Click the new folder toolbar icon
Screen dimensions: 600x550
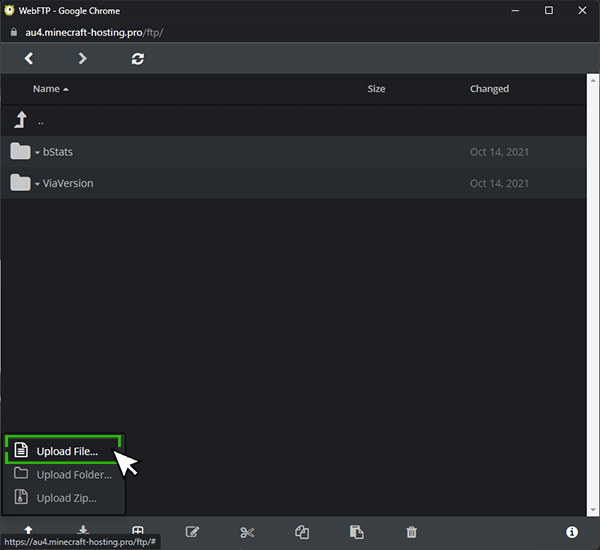[x=138, y=530]
